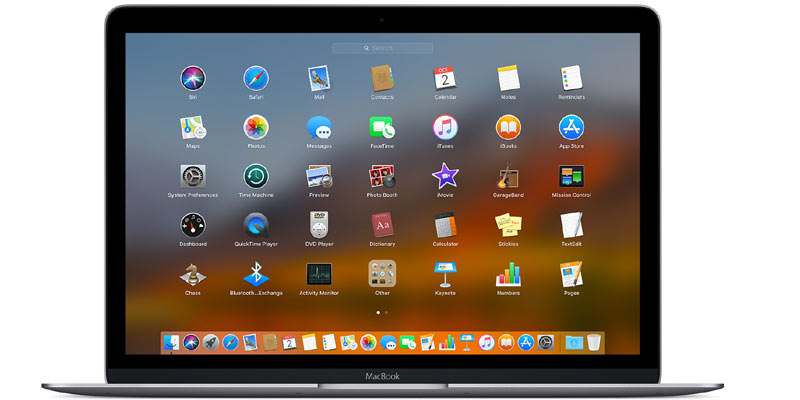
Task: Launch the Photo Booth app
Action: pos(382,177)
